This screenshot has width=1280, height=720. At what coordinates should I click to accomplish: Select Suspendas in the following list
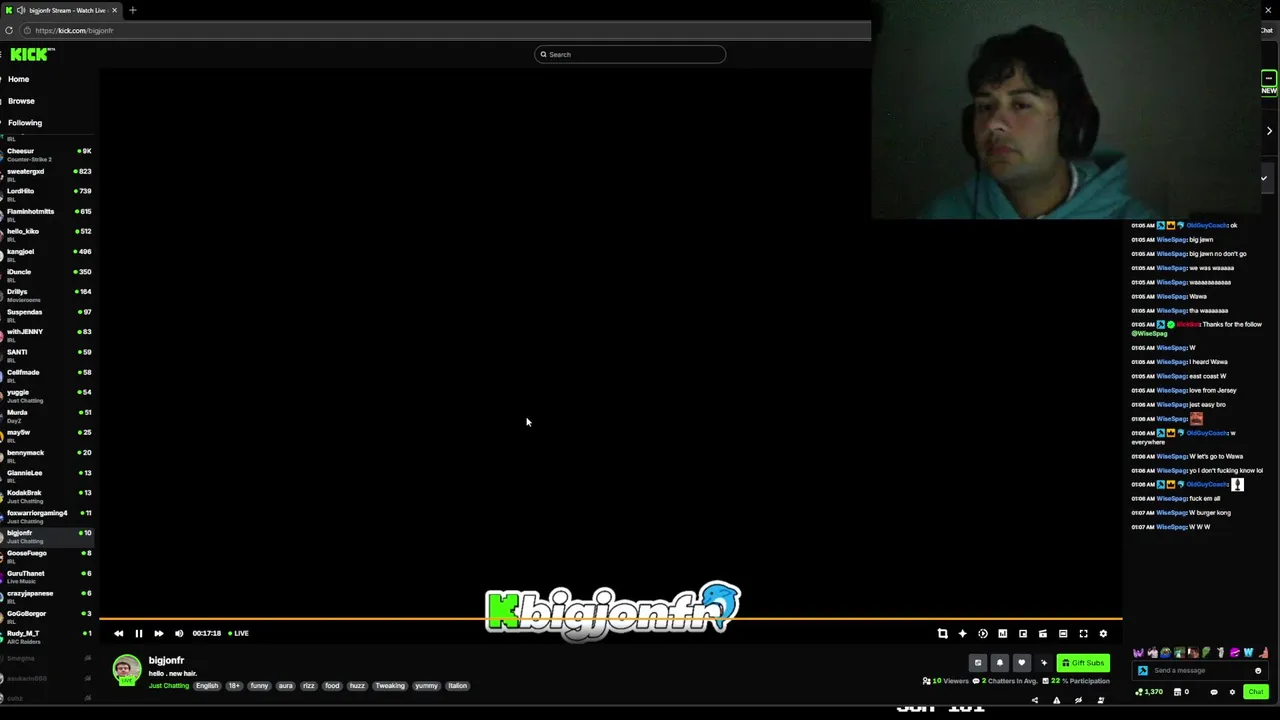tap(47, 315)
